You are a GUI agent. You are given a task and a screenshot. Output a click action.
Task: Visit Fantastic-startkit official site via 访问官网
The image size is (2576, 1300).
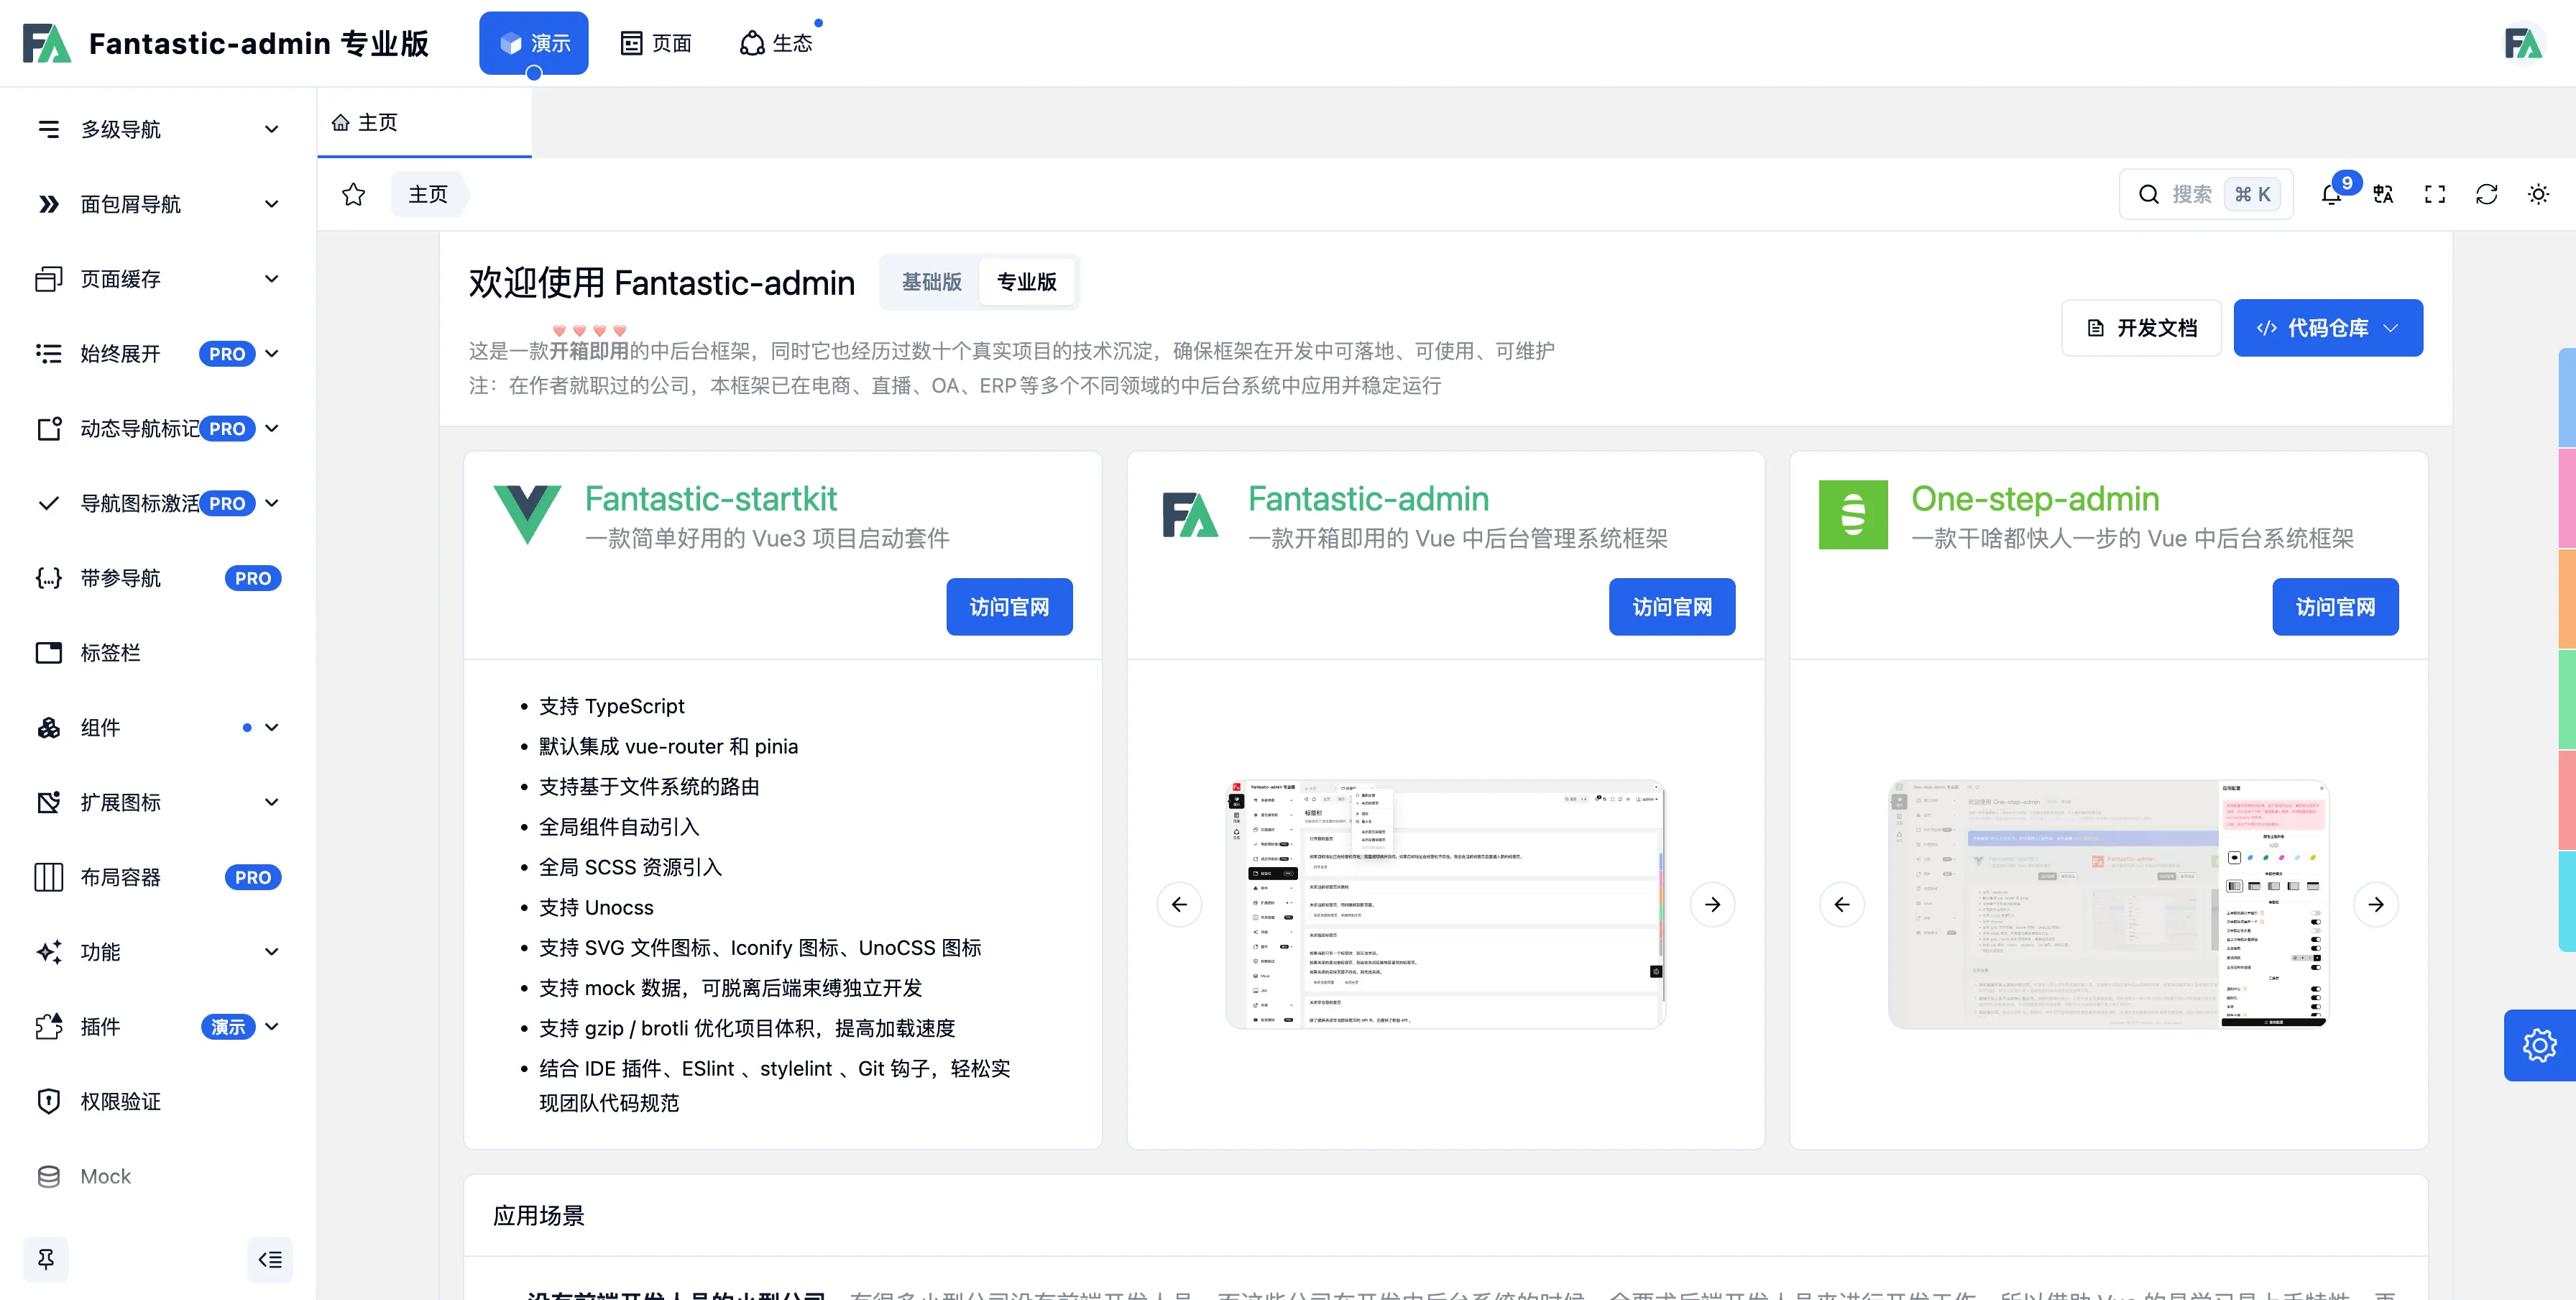tap(1009, 606)
